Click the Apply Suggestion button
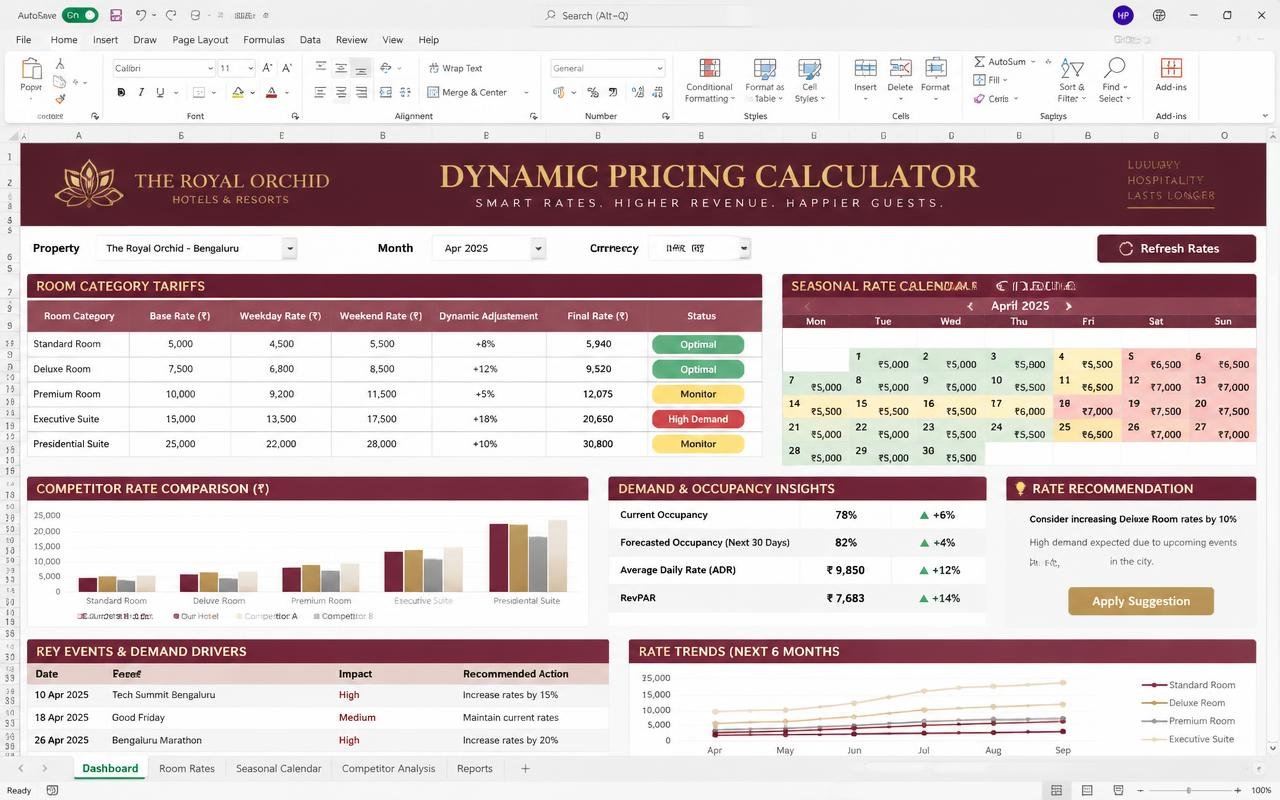 1141,601
